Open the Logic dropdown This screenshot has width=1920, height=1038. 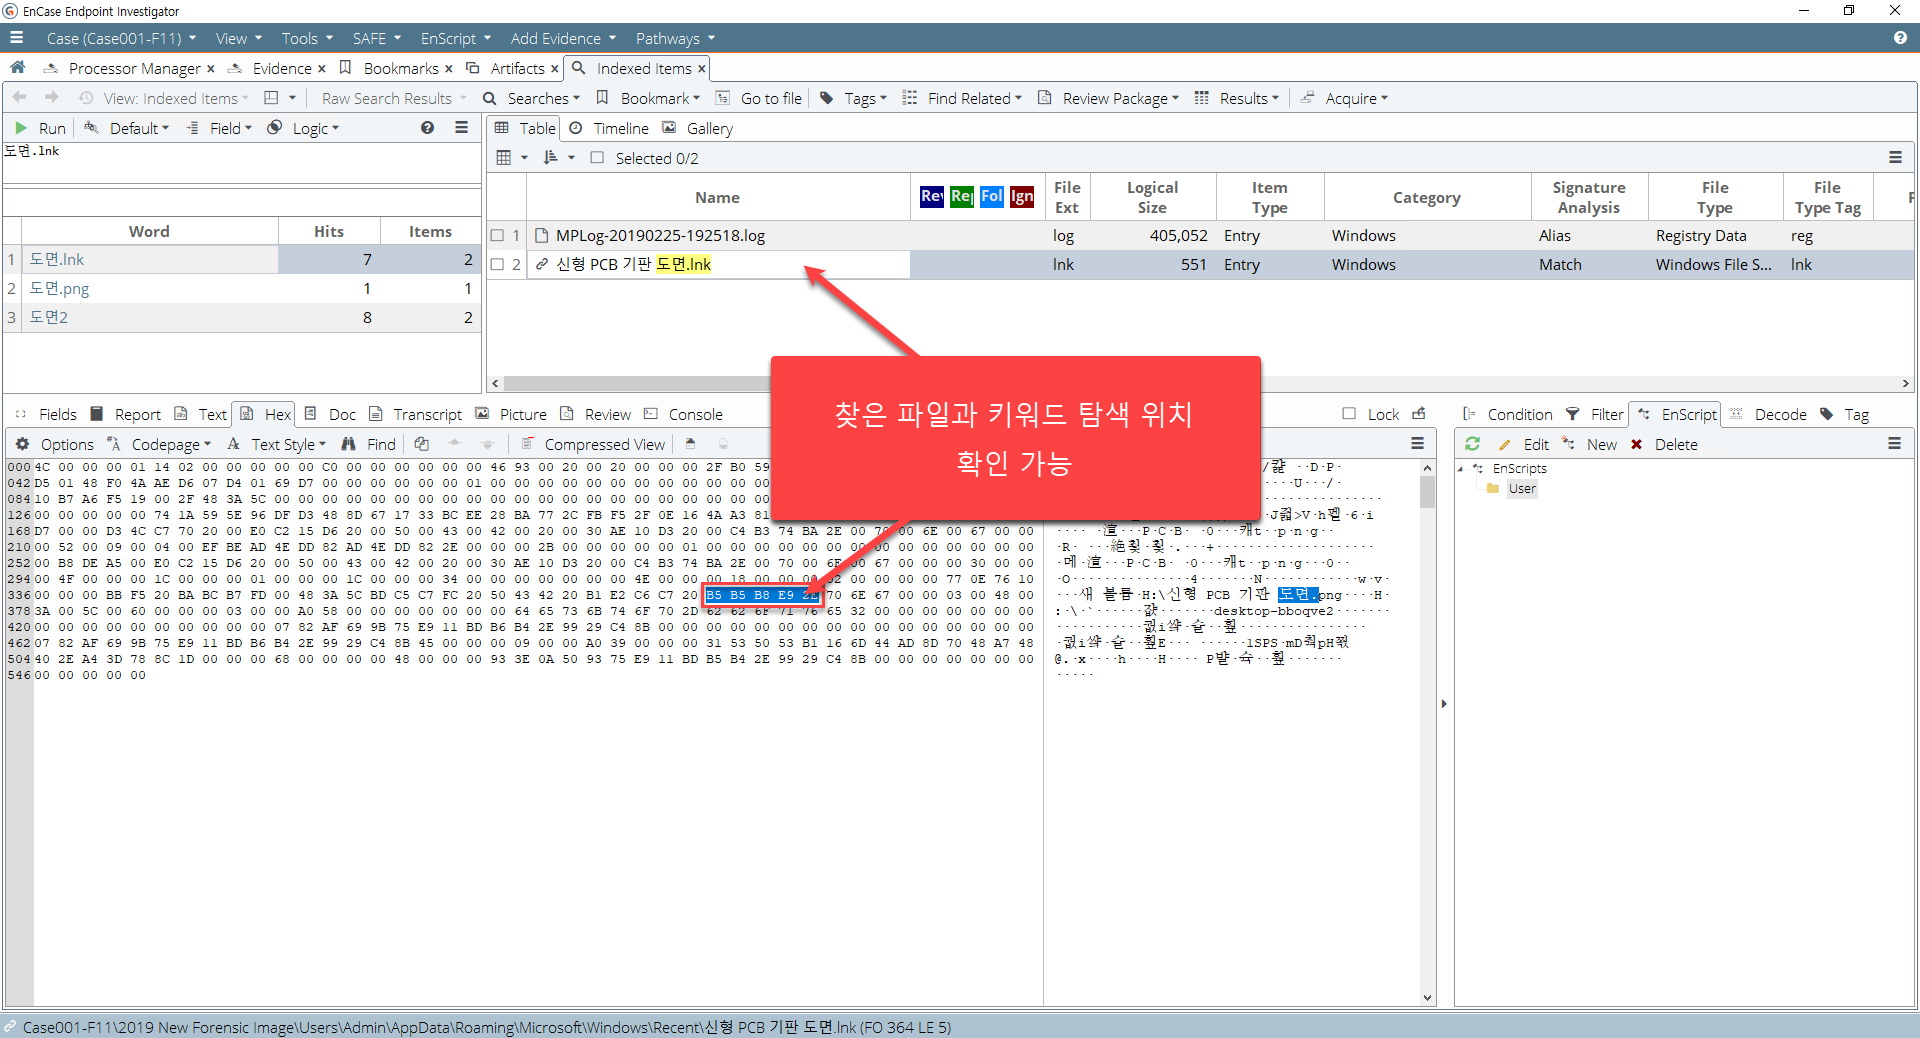[304, 128]
